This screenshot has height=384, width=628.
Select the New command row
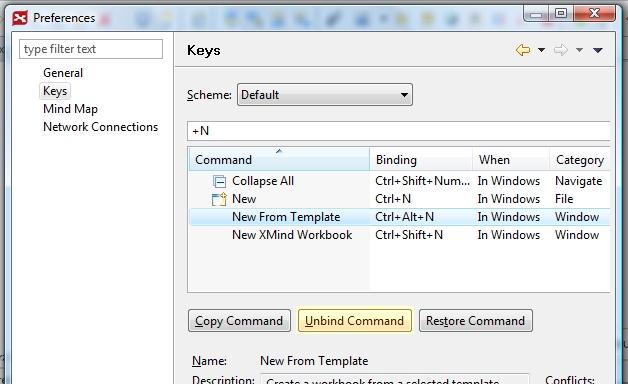tap(399, 199)
